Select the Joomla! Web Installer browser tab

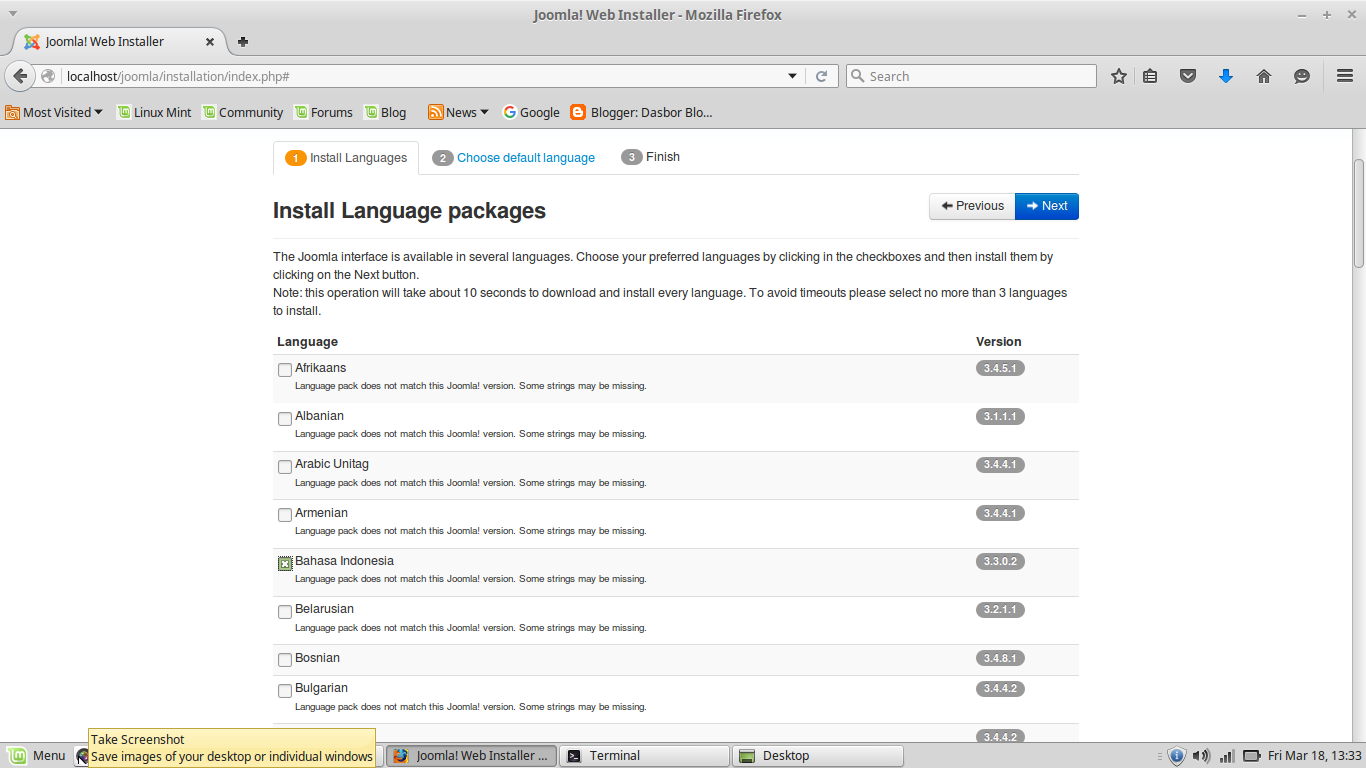(119, 42)
